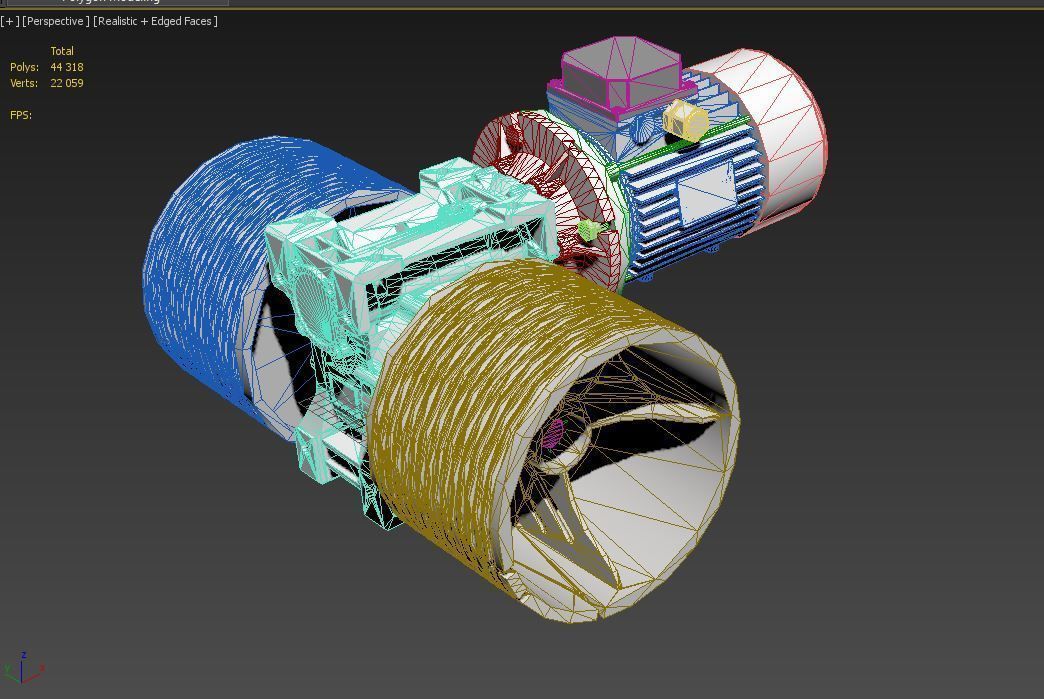The image size is (1044, 699).
Task: Click the 'FPS:' statistics label
Action: [x=21, y=115]
